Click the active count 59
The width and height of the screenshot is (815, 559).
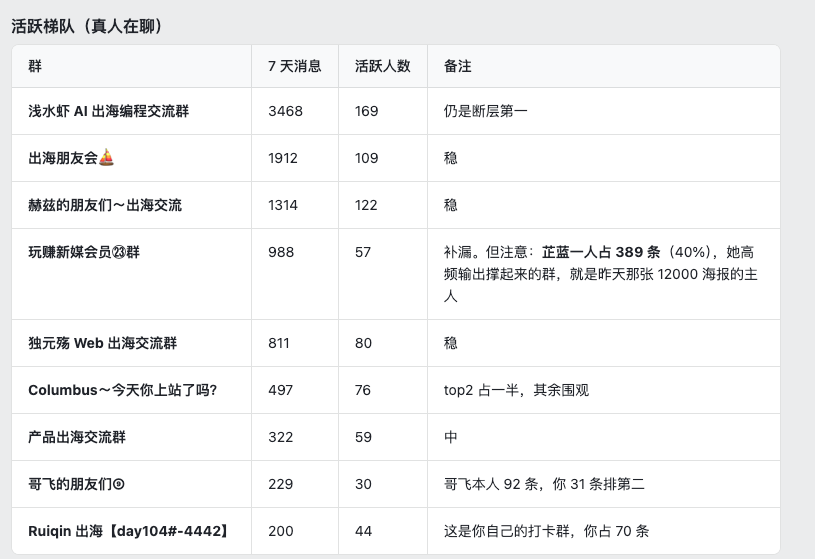click(x=363, y=437)
